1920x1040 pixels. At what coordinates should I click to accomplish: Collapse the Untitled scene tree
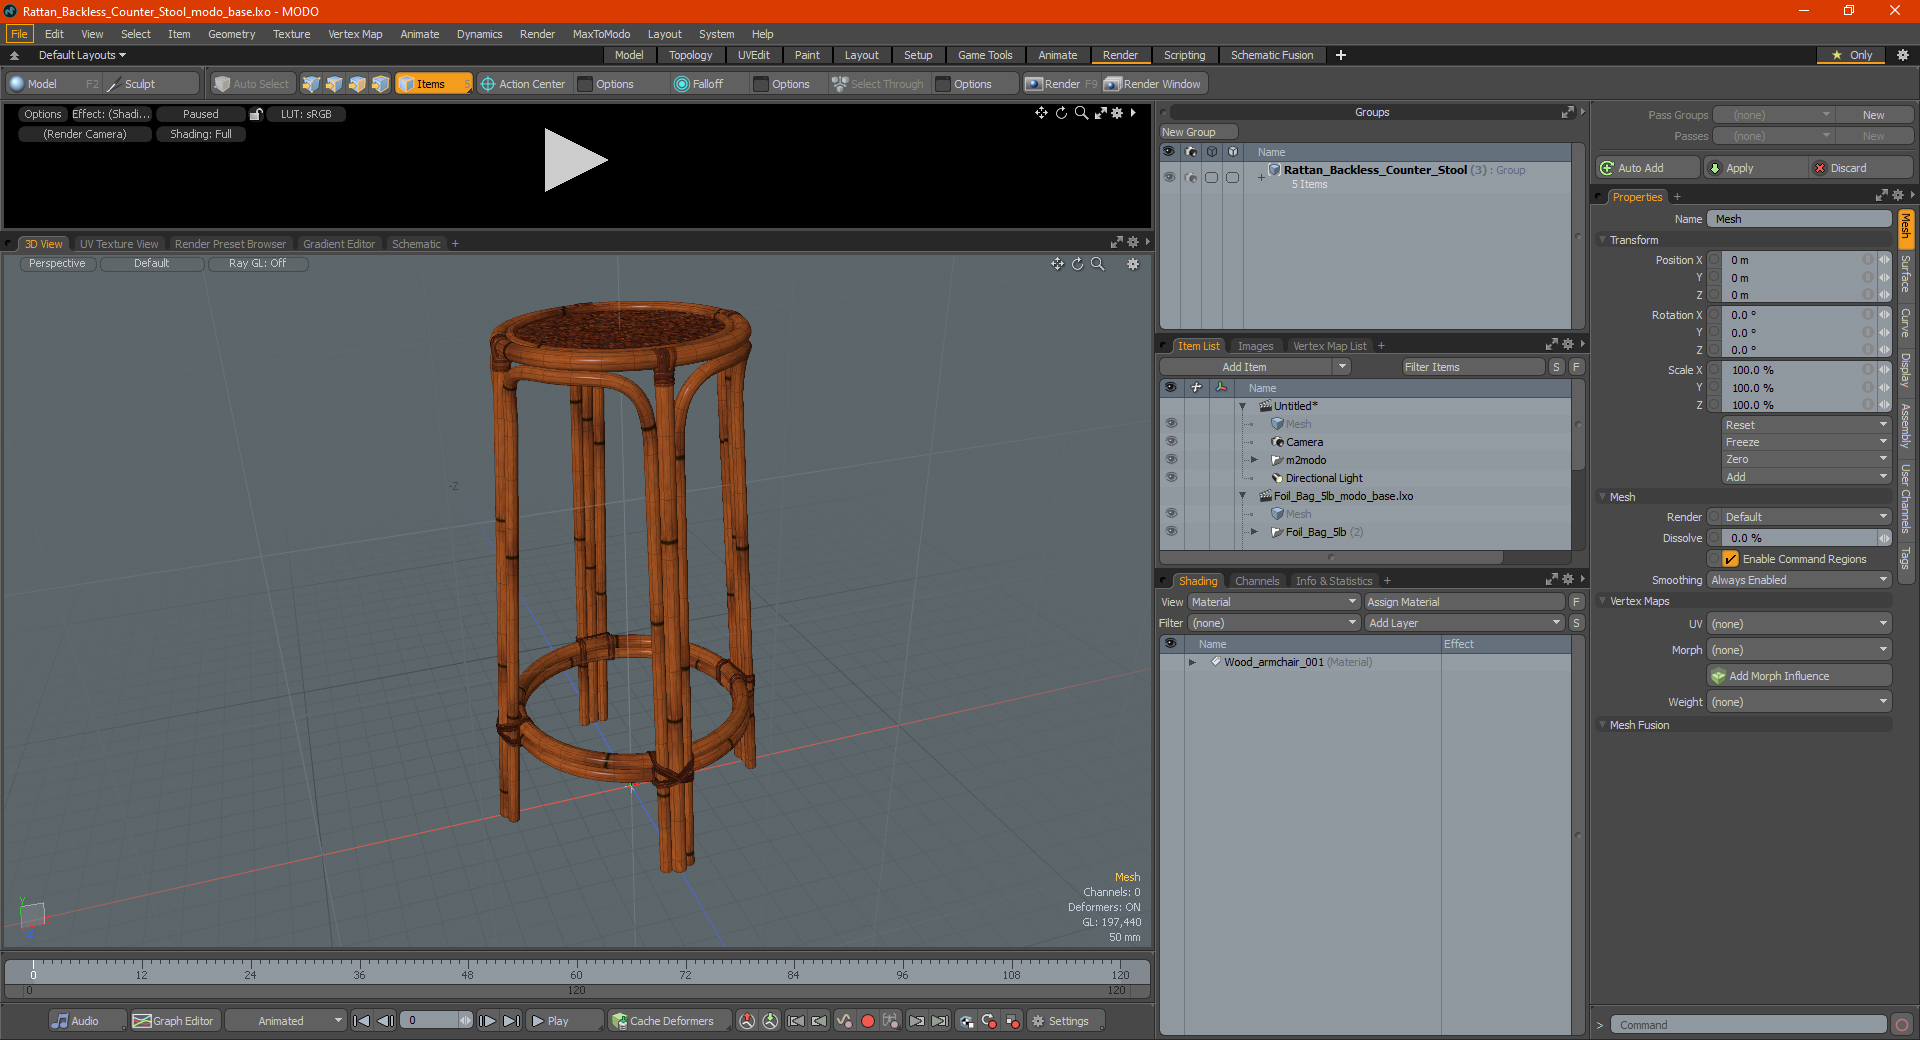1243,406
